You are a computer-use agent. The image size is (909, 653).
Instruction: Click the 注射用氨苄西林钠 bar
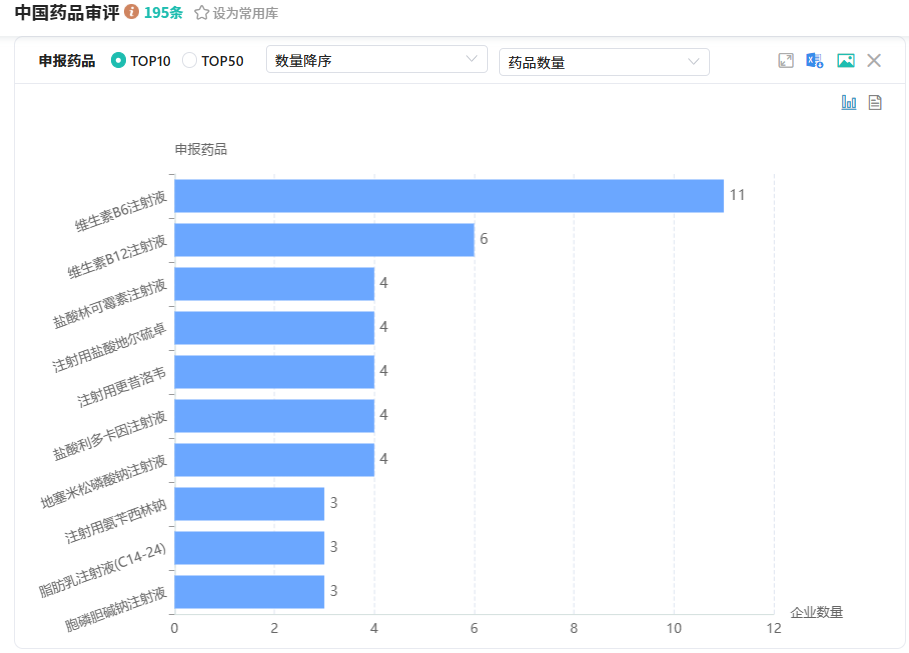tap(249, 503)
